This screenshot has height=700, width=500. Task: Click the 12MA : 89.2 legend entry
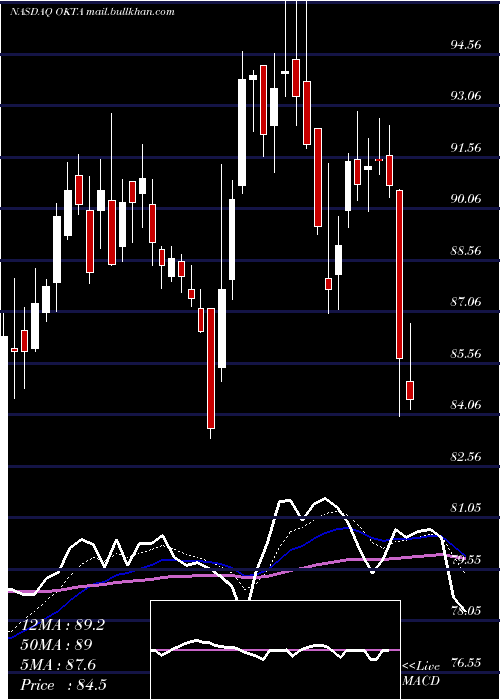click(x=63, y=625)
